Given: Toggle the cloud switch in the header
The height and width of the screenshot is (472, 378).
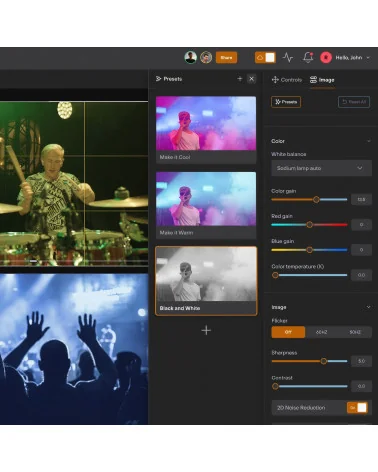Looking at the screenshot, I should (x=265, y=57).
